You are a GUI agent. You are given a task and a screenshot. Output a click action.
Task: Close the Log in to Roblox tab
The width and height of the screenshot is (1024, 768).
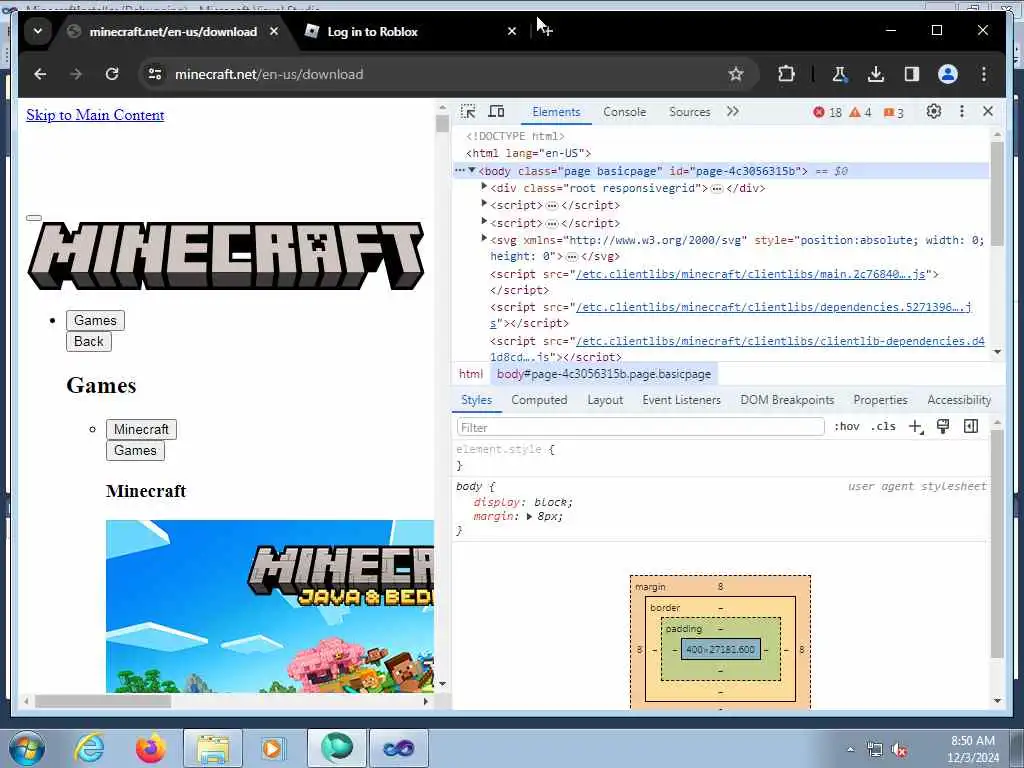coord(512,31)
